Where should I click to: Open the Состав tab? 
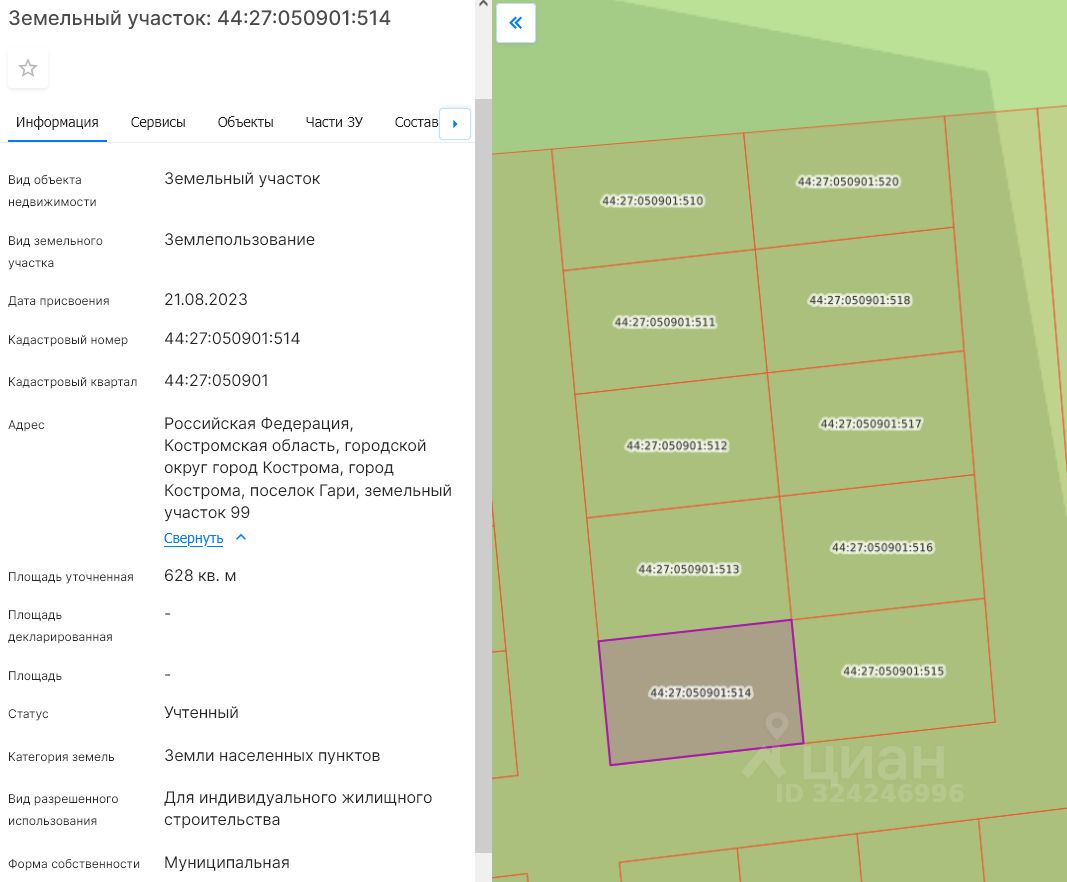[416, 122]
